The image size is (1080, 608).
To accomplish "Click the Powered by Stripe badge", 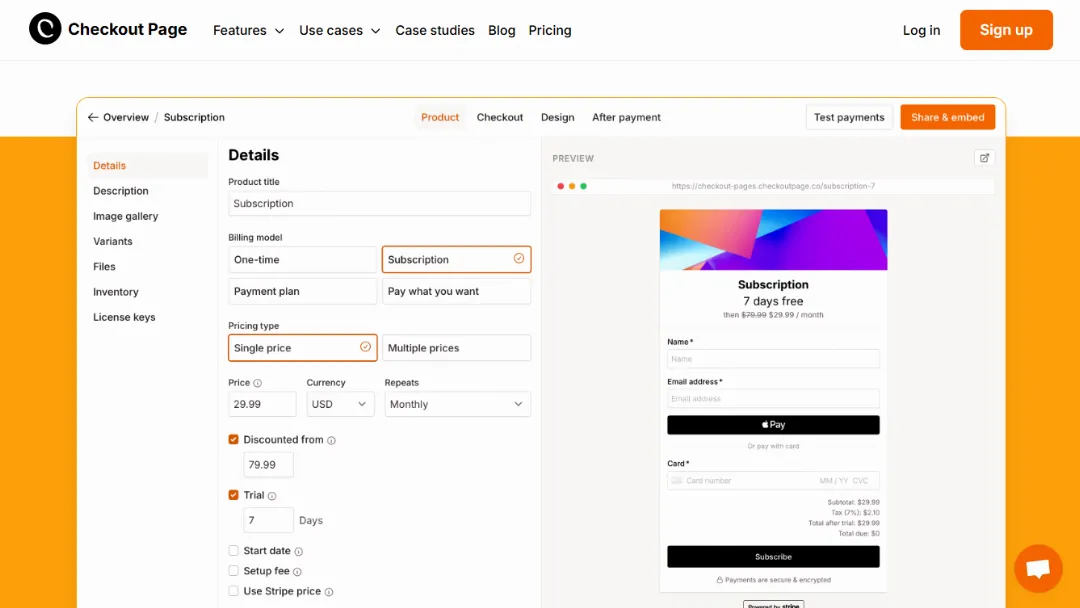I will coord(773,605).
